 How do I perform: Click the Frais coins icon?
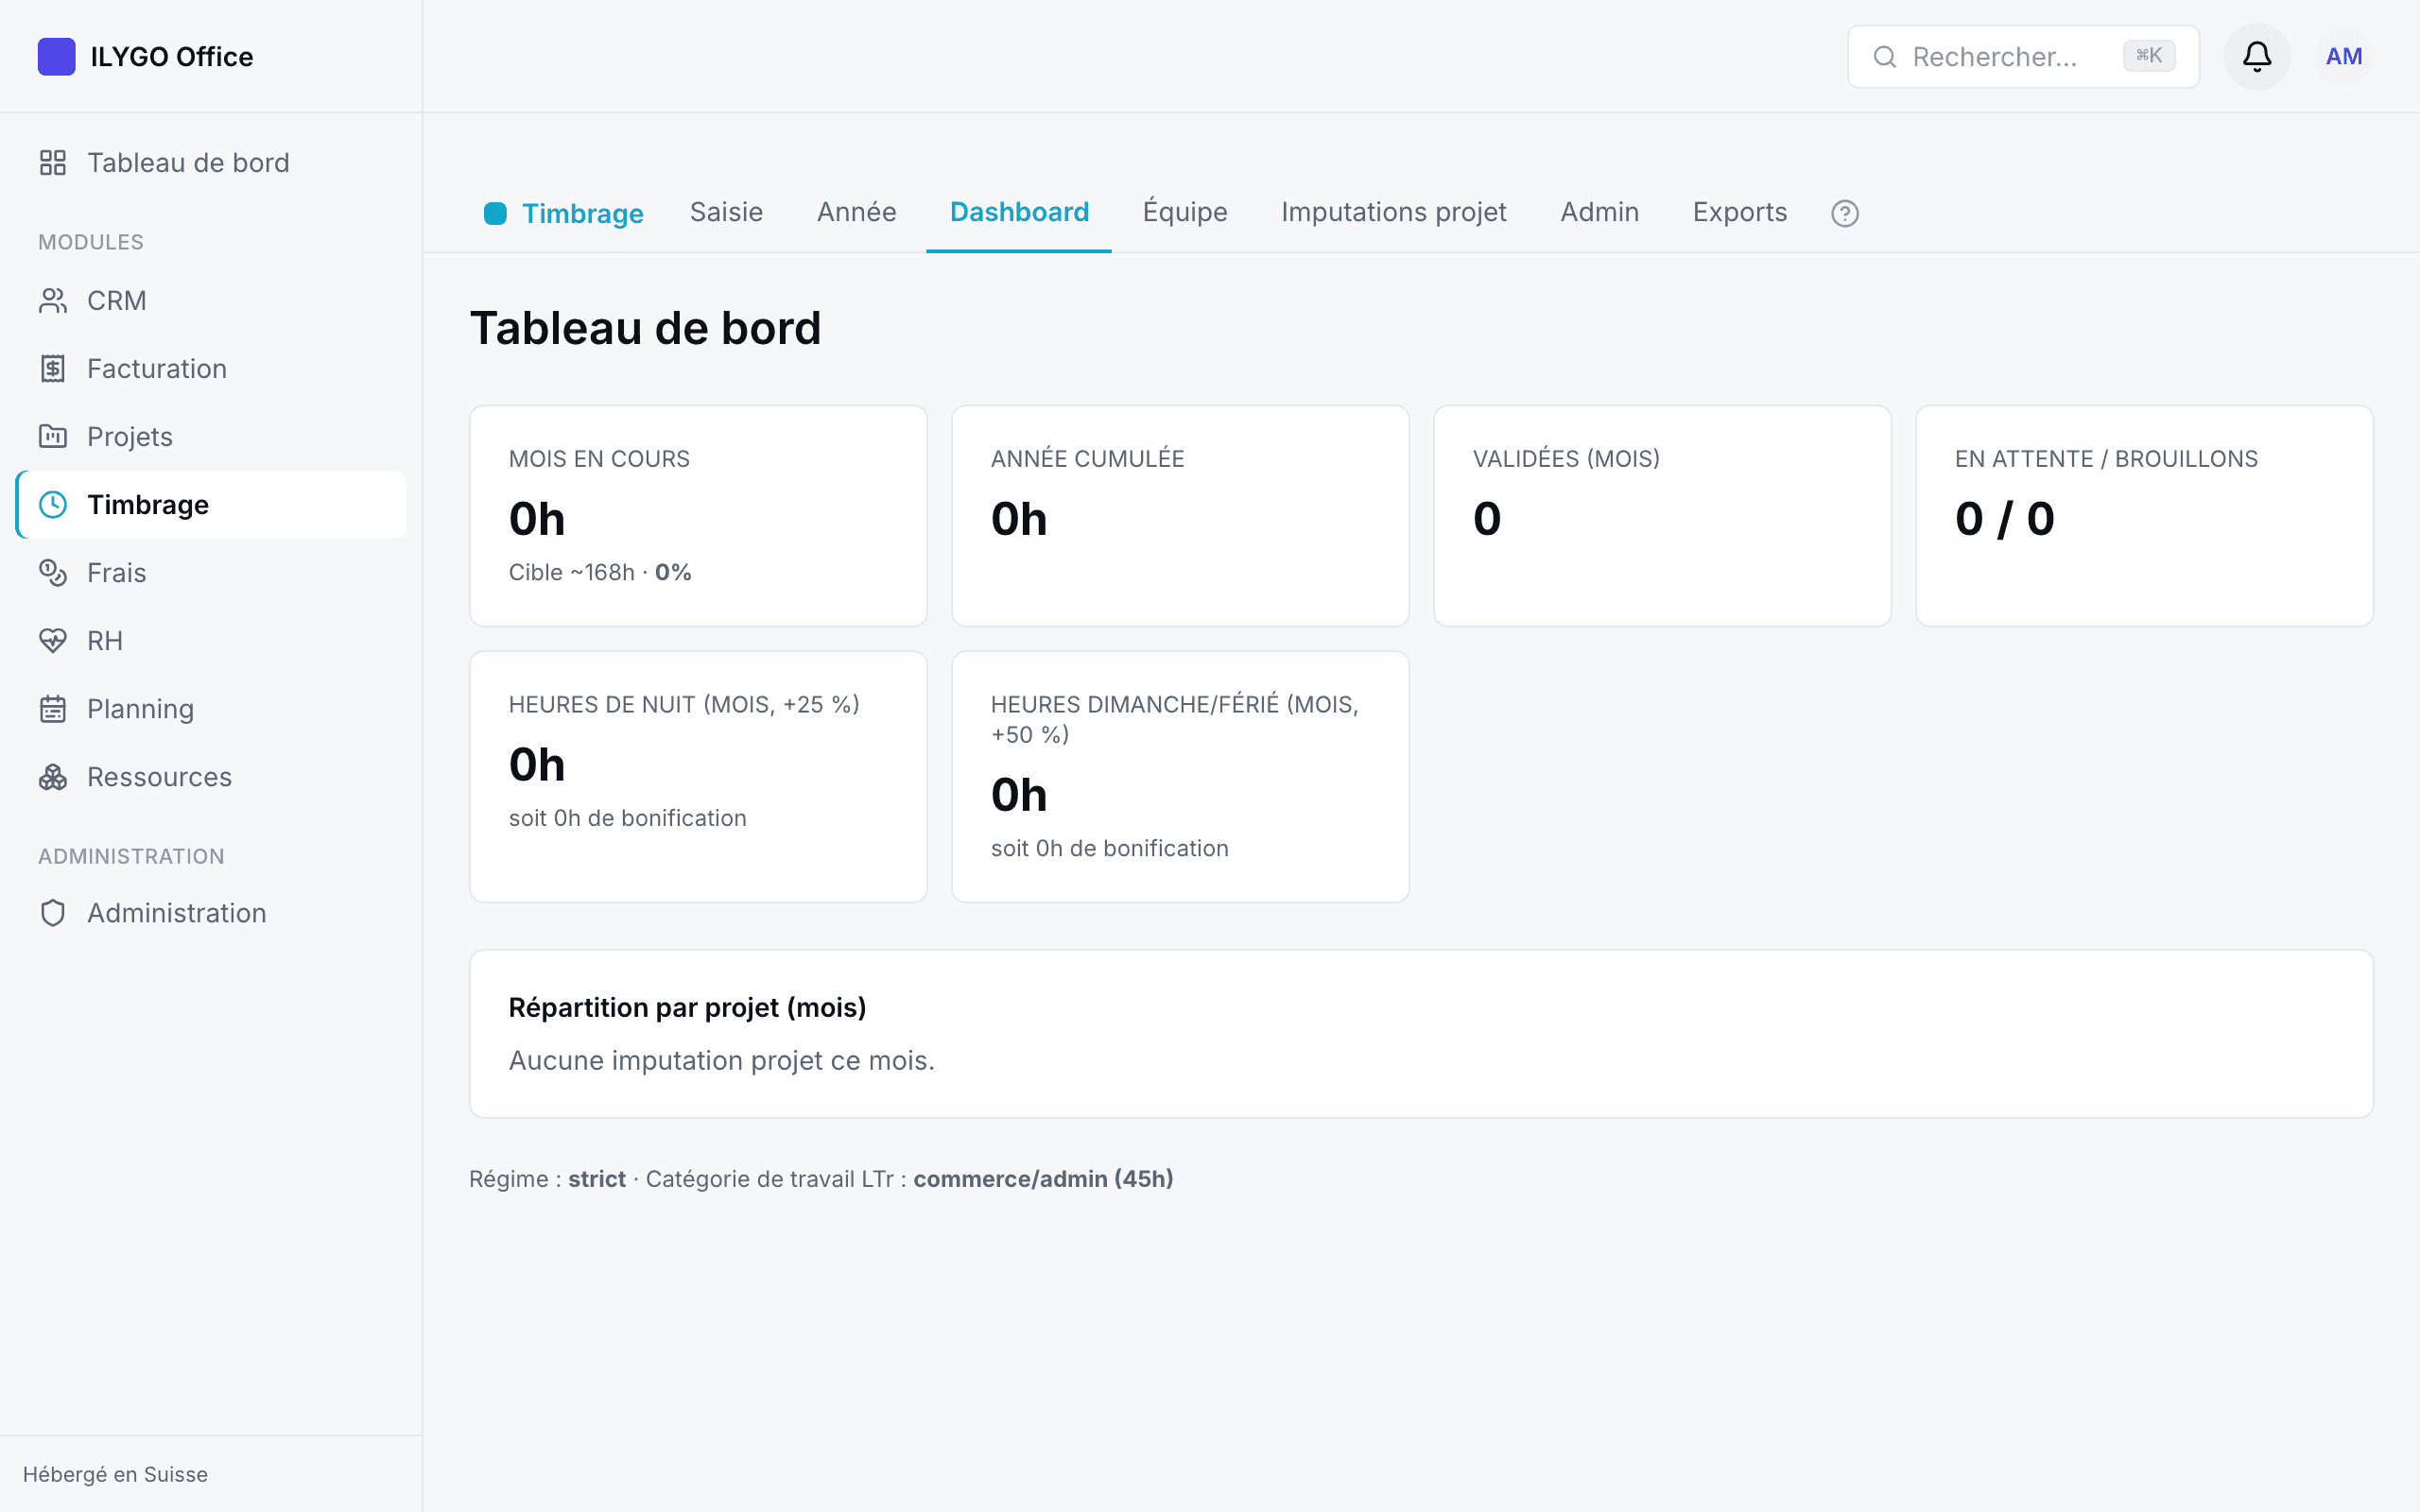tap(53, 573)
